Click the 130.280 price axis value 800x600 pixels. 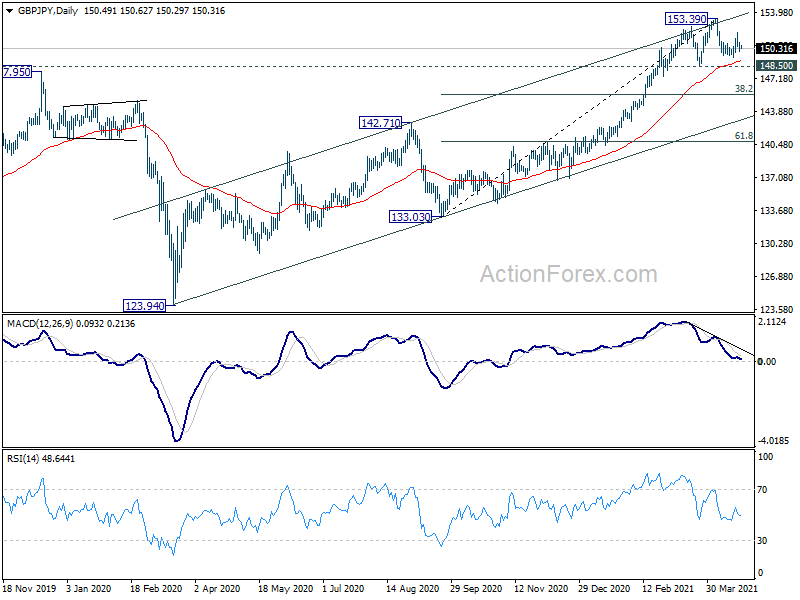777,244
